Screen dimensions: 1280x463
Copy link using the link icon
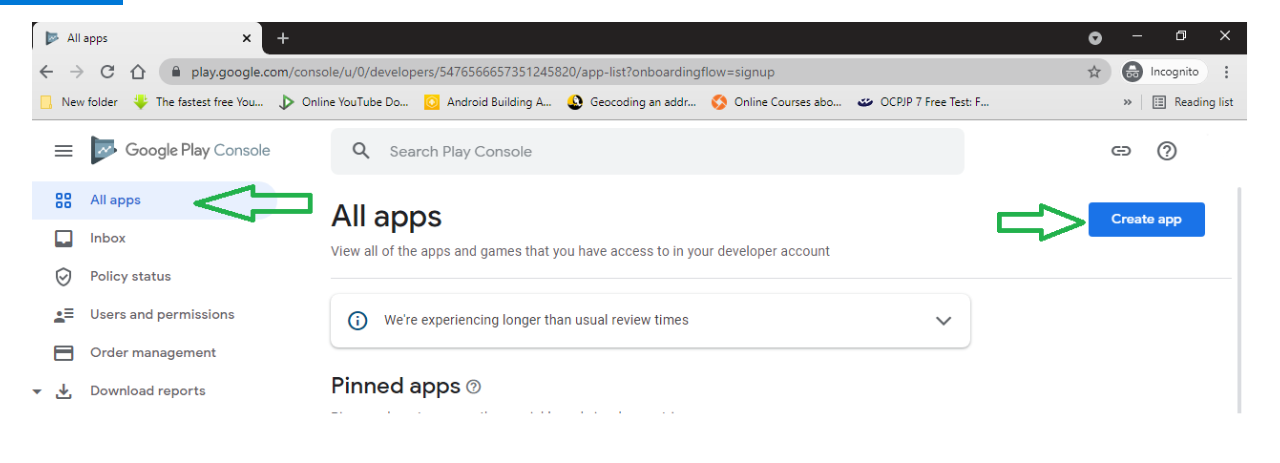click(x=1121, y=151)
